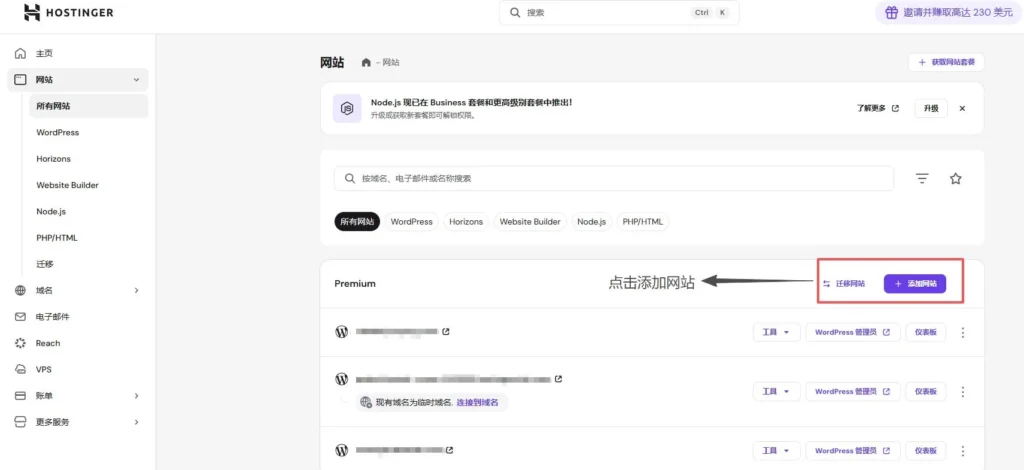
Task: Open kebab menu of third website row
Action: point(963,451)
